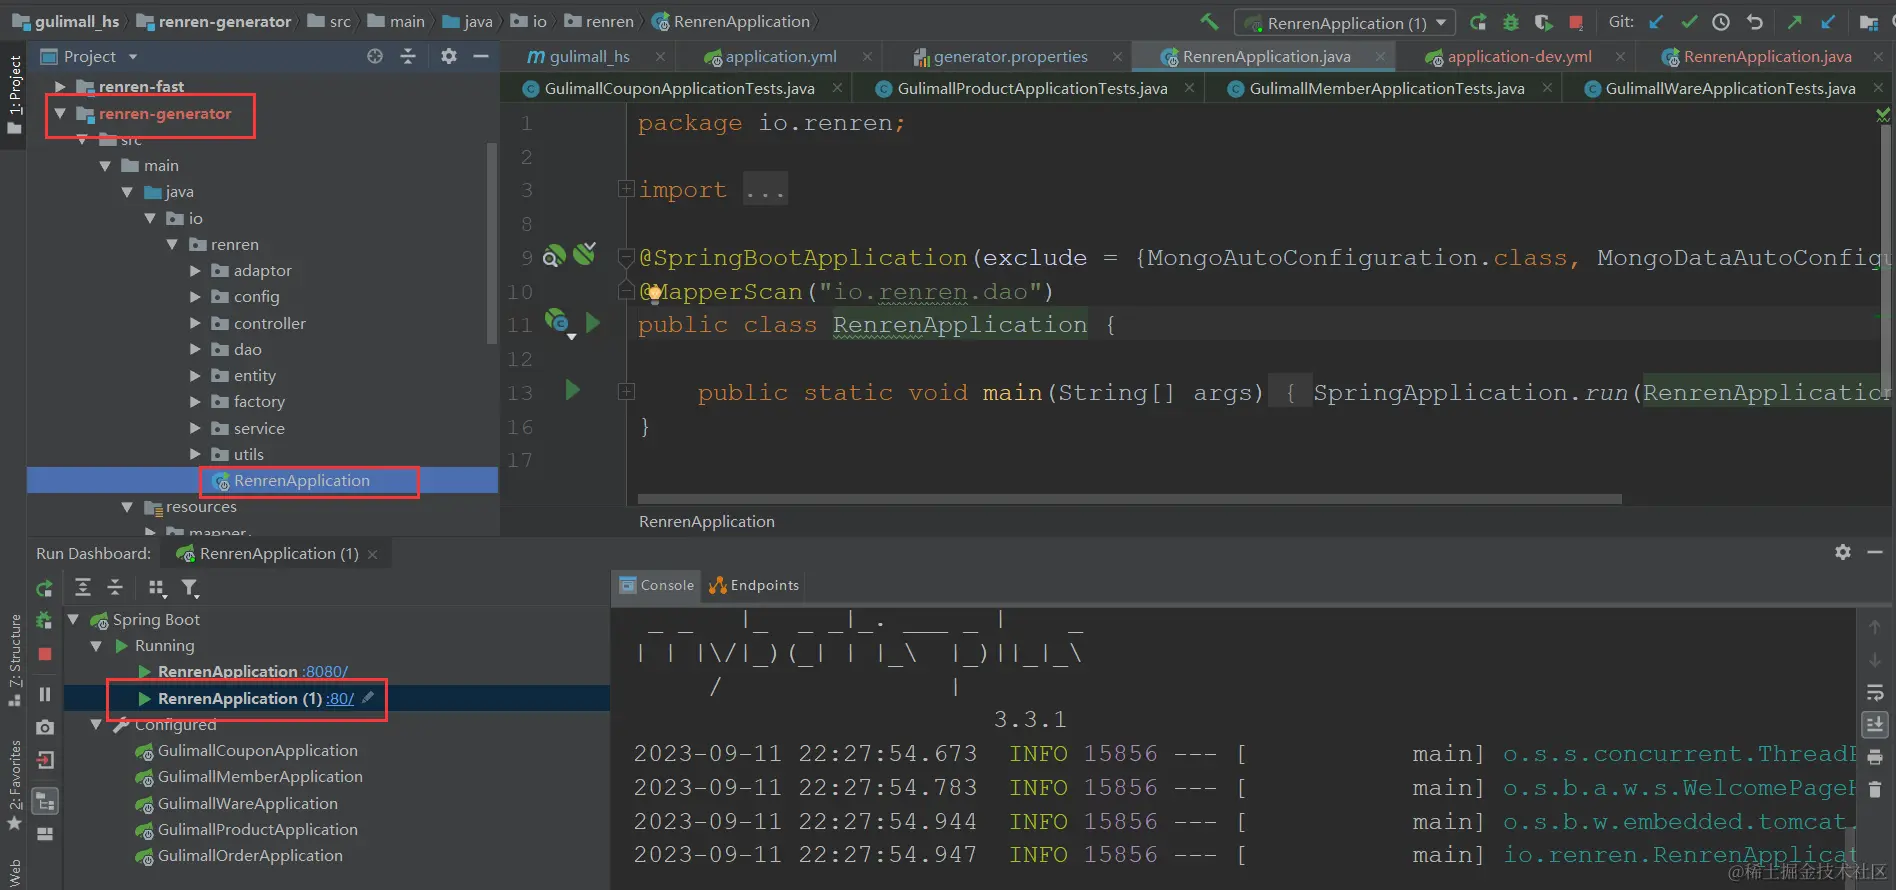Viewport: 1896px width, 890px height.
Task: Open the :8080/ link for RenrenApplication
Action: pos(326,672)
